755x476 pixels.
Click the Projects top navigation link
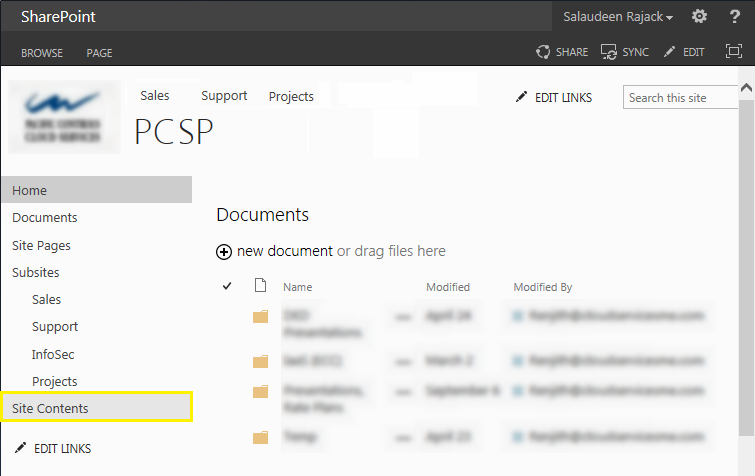click(291, 97)
